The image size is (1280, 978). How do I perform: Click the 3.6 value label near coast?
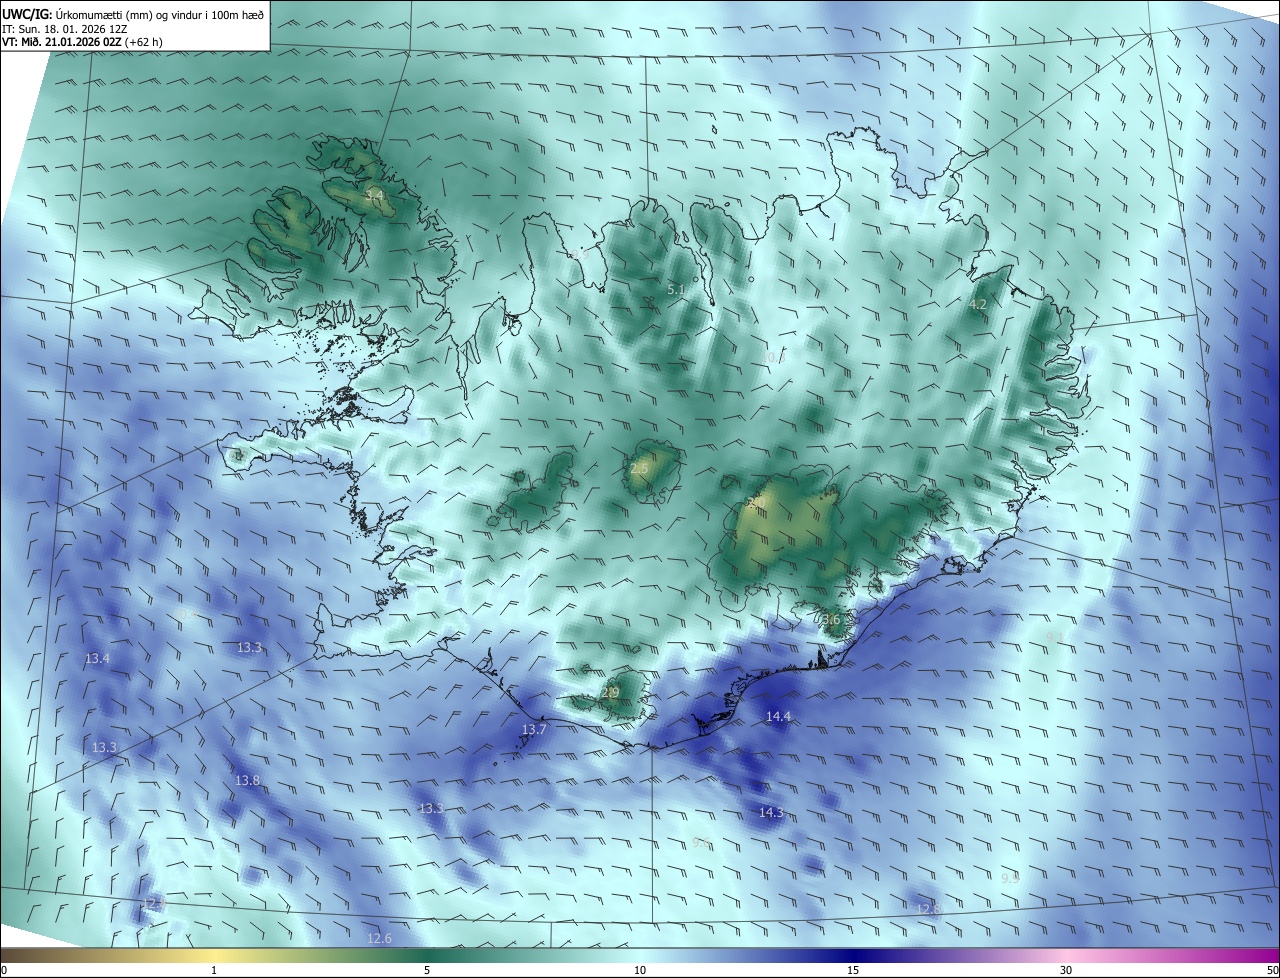click(831, 620)
